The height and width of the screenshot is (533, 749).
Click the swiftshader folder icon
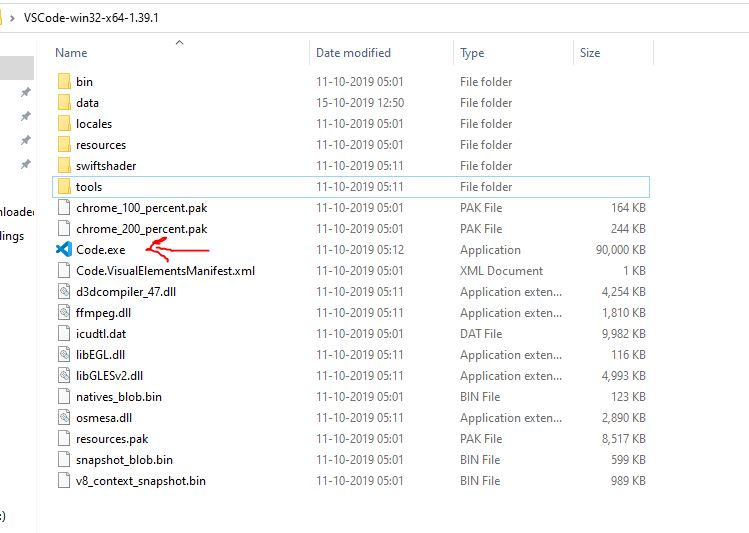pyautogui.click(x=64, y=166)
